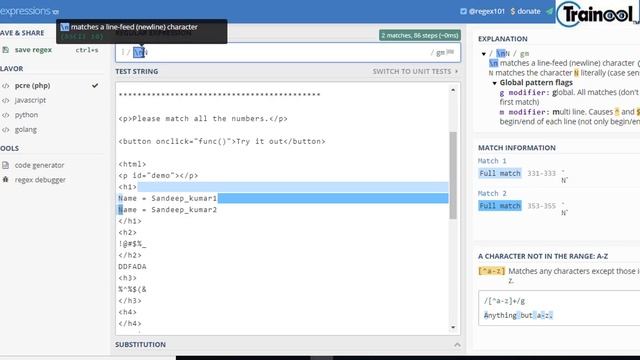Click the test string scrollbar thumb

pyautogui.click(x=453, y=176)
